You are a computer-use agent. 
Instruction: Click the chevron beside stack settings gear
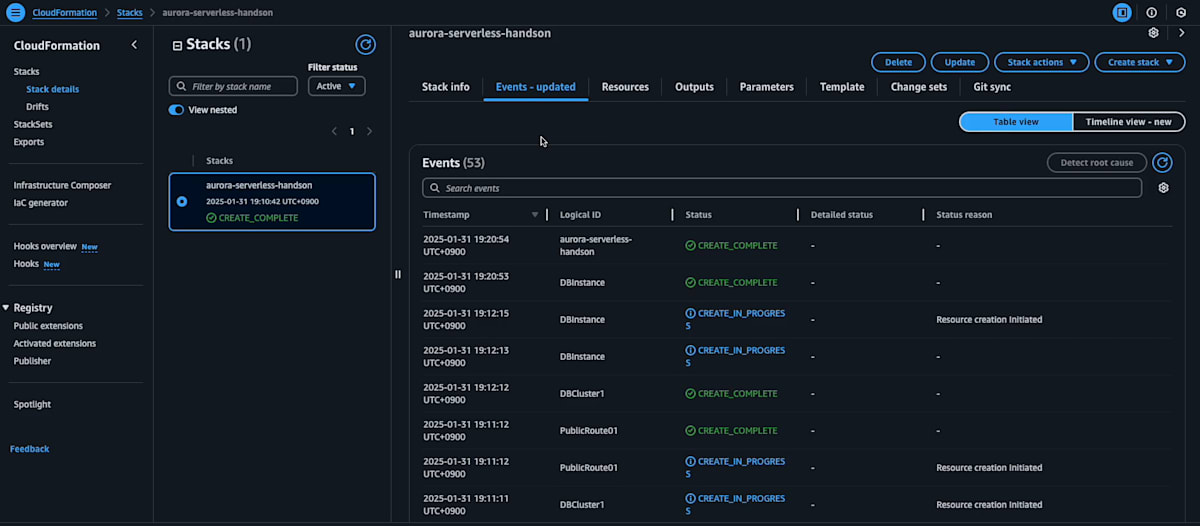1182,33
